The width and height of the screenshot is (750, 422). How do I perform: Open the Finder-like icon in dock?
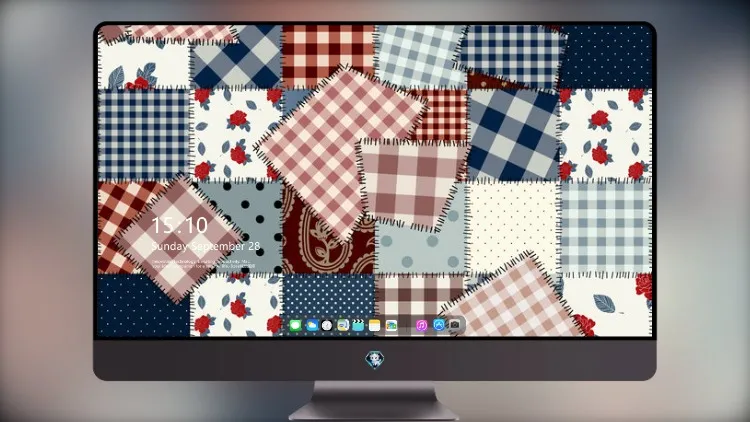[342, 325]
